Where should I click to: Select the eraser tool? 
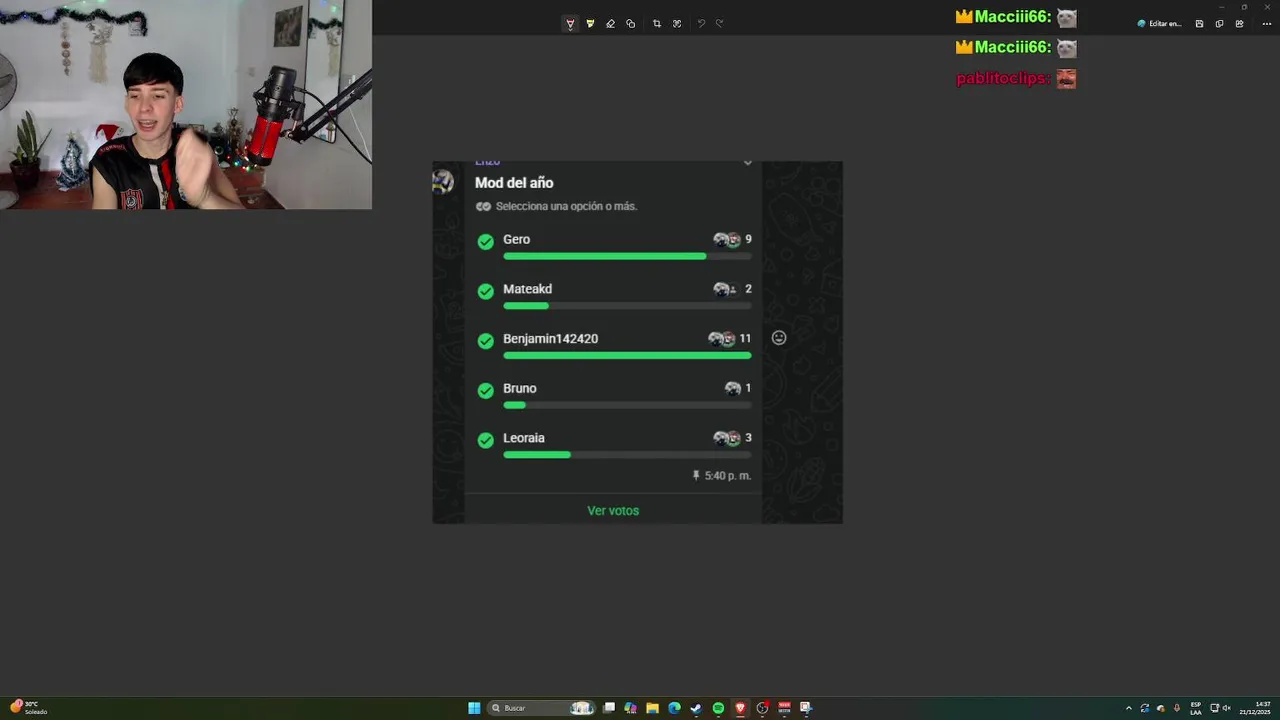coord(610,24)
